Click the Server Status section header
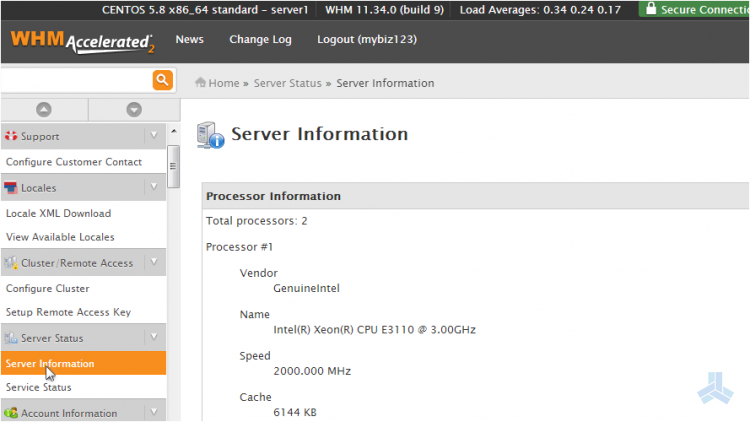750x422 pixels. pyautogui.click(x=83, y=338)
